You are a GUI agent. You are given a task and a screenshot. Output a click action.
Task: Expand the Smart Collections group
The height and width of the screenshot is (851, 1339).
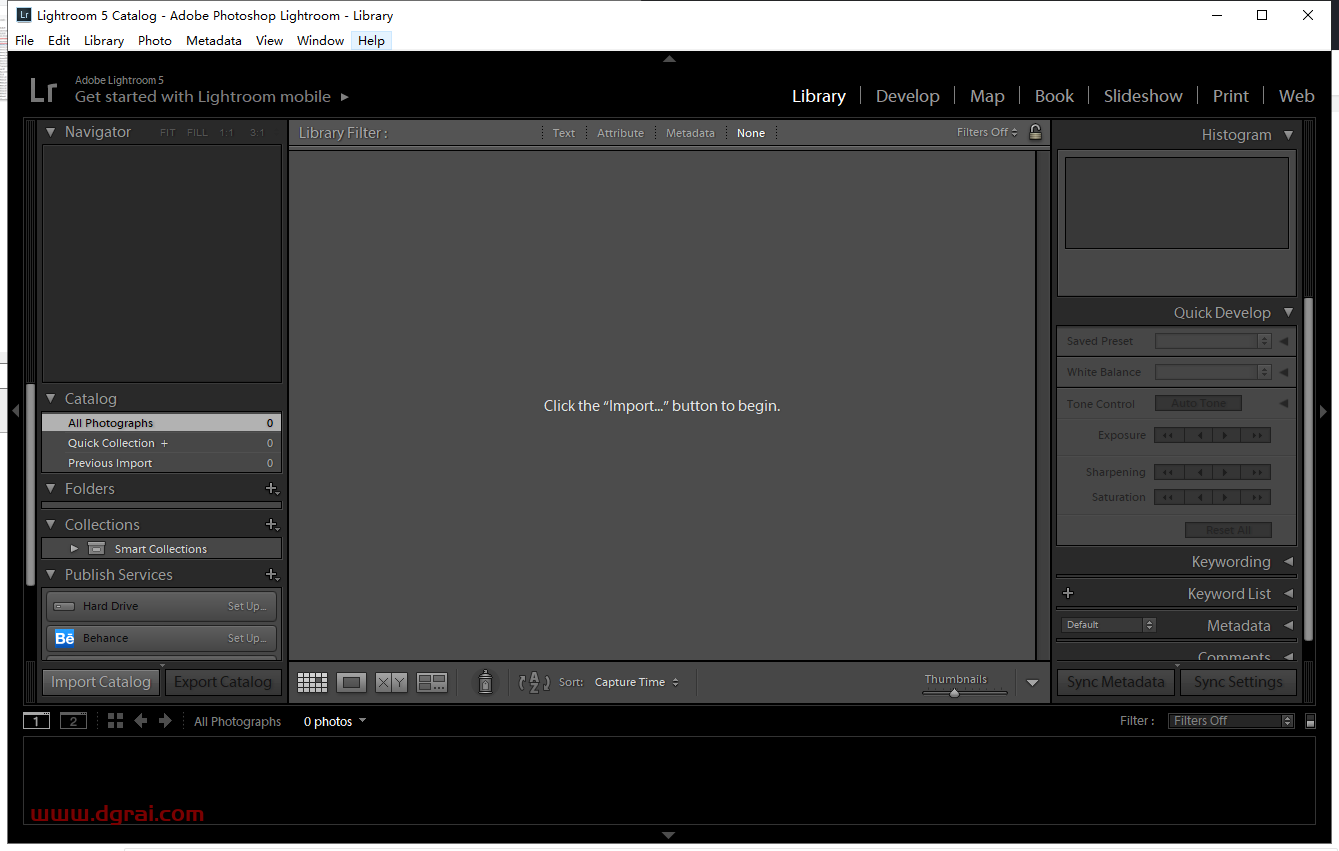pyautogui.click(x=73, y=547)
